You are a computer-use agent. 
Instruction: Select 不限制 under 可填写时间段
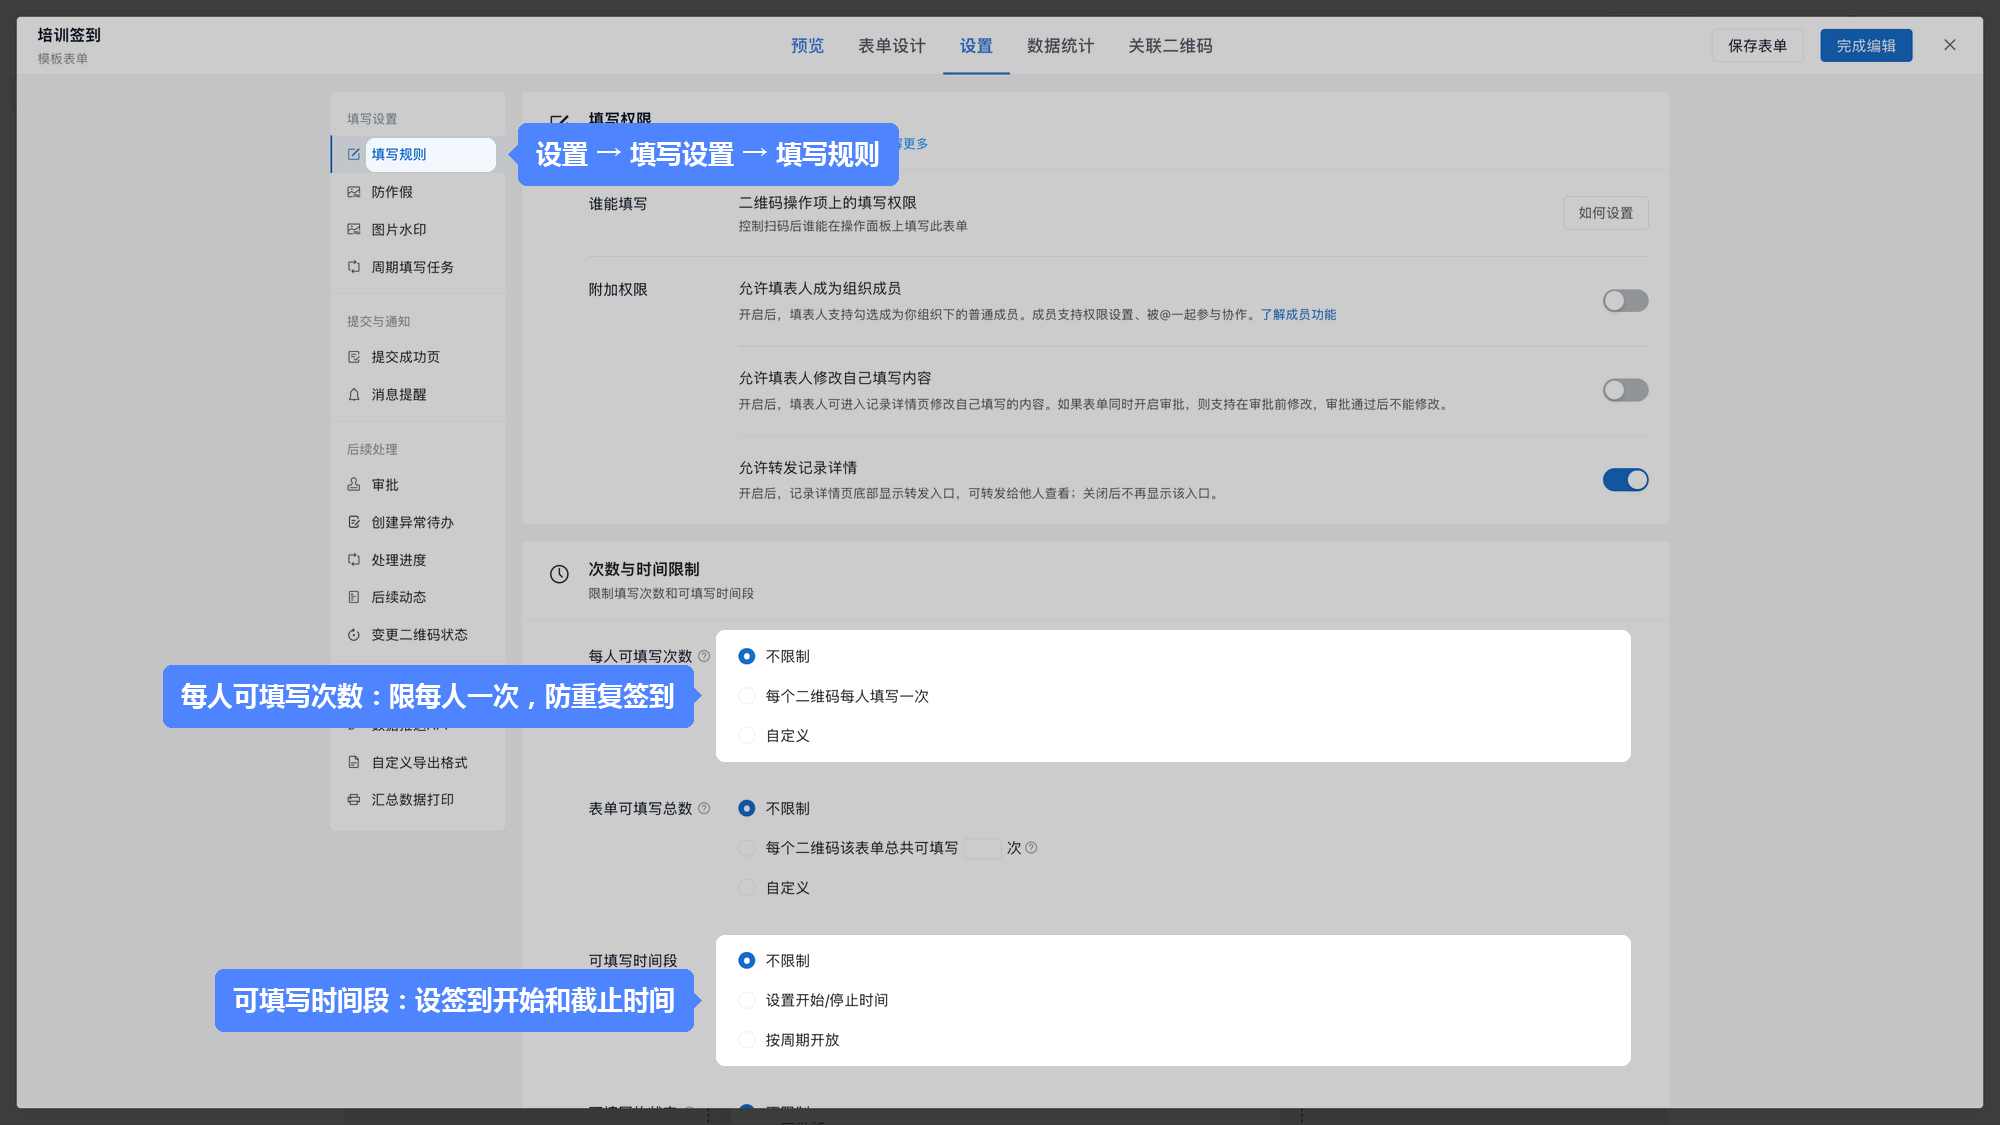click(746, 960)
